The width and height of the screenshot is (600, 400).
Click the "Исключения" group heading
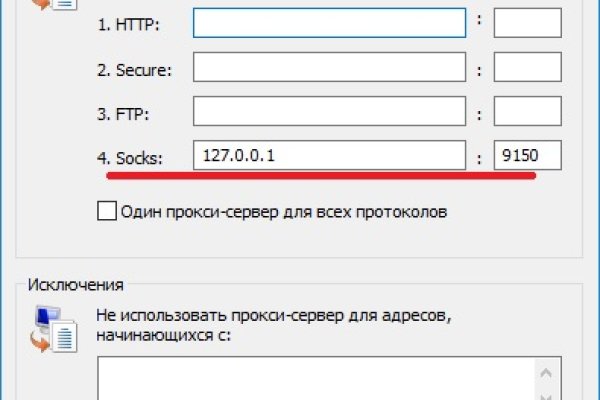(77, 285)
